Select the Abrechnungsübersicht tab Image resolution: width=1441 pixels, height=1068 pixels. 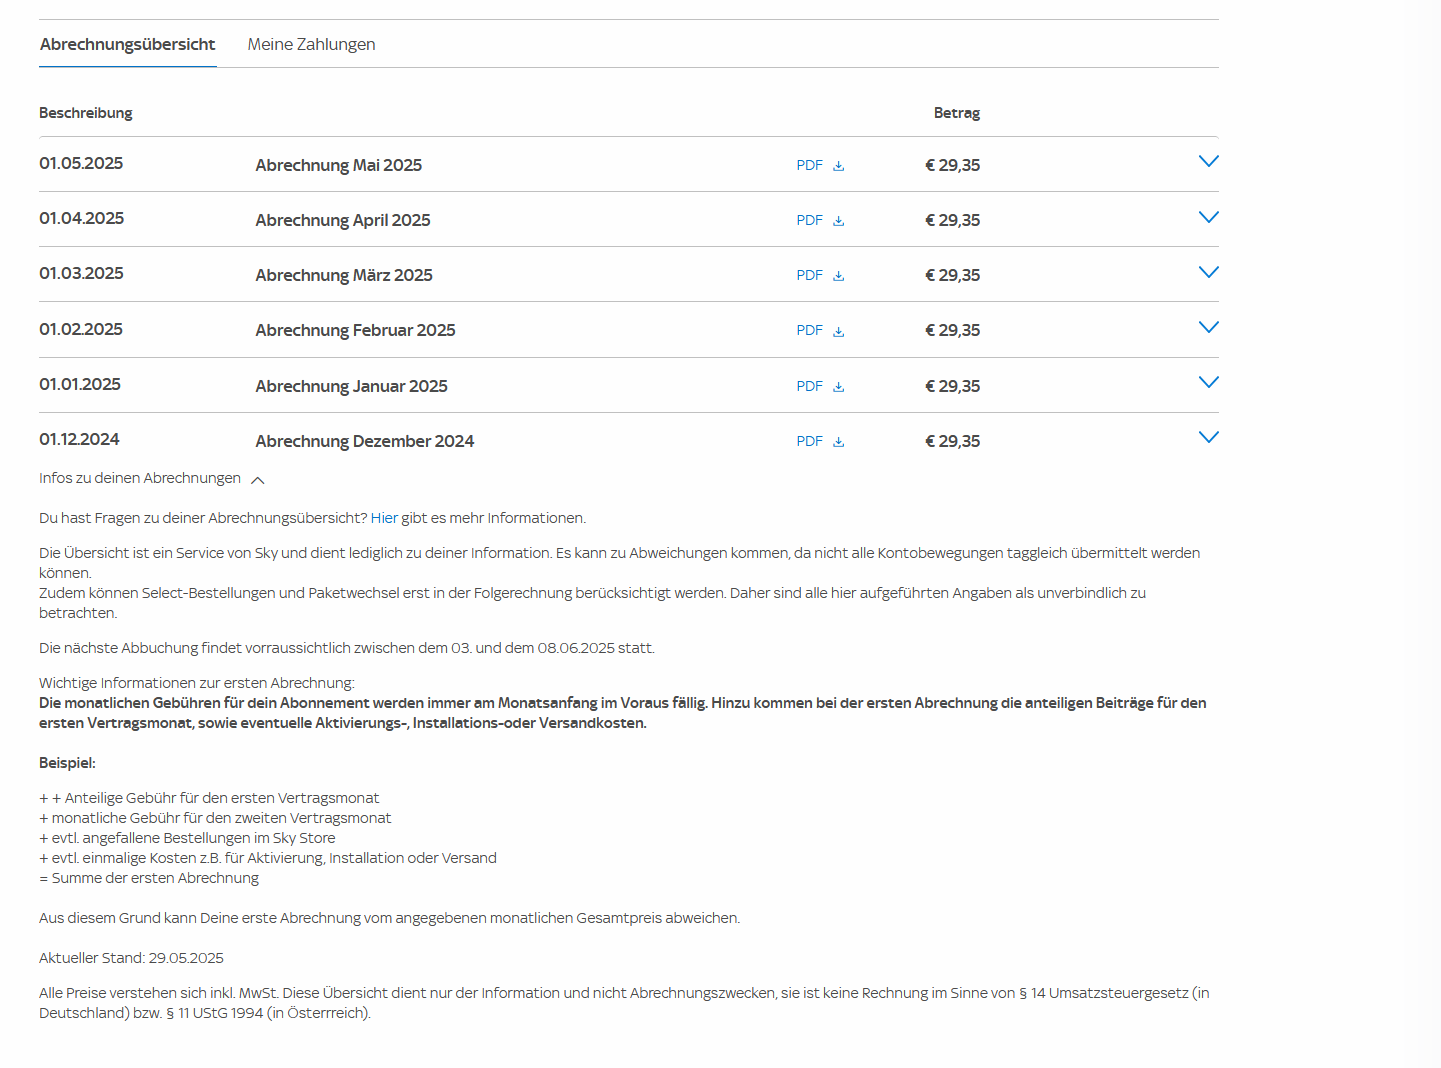127,45
